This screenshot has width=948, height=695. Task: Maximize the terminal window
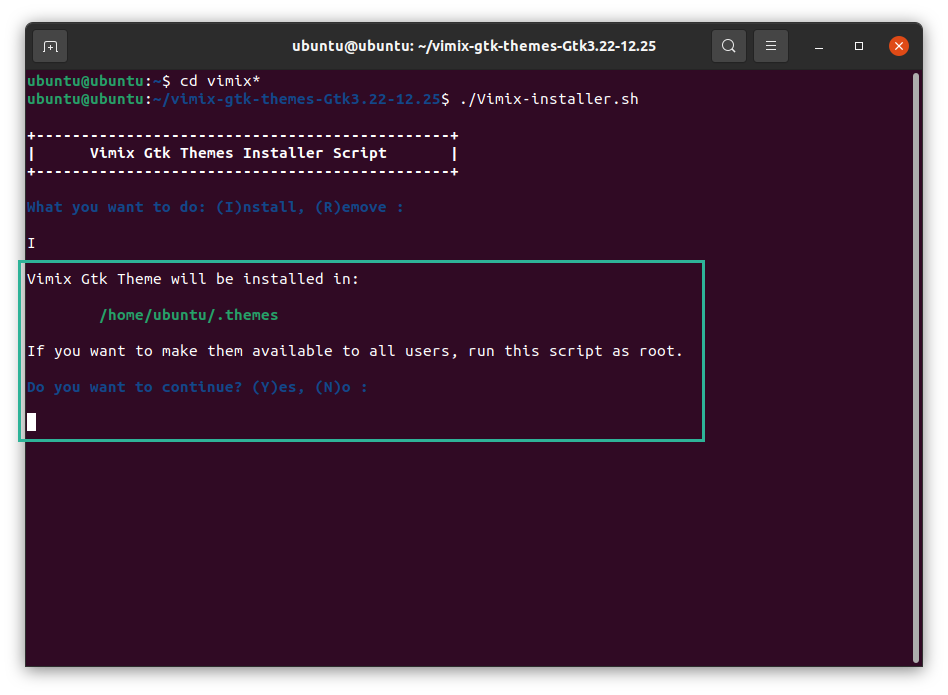click(859, 46)
